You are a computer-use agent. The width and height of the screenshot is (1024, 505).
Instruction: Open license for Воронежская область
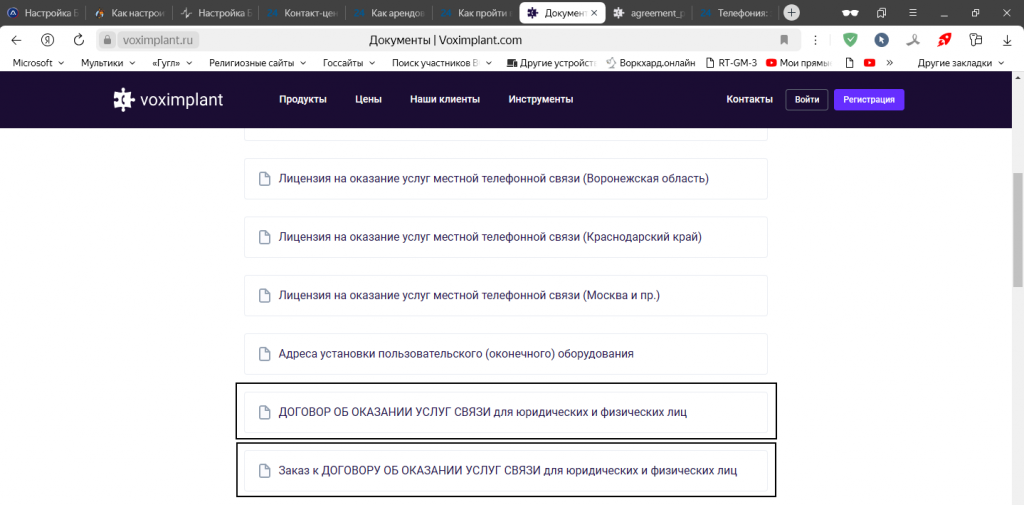pos(505,179)
